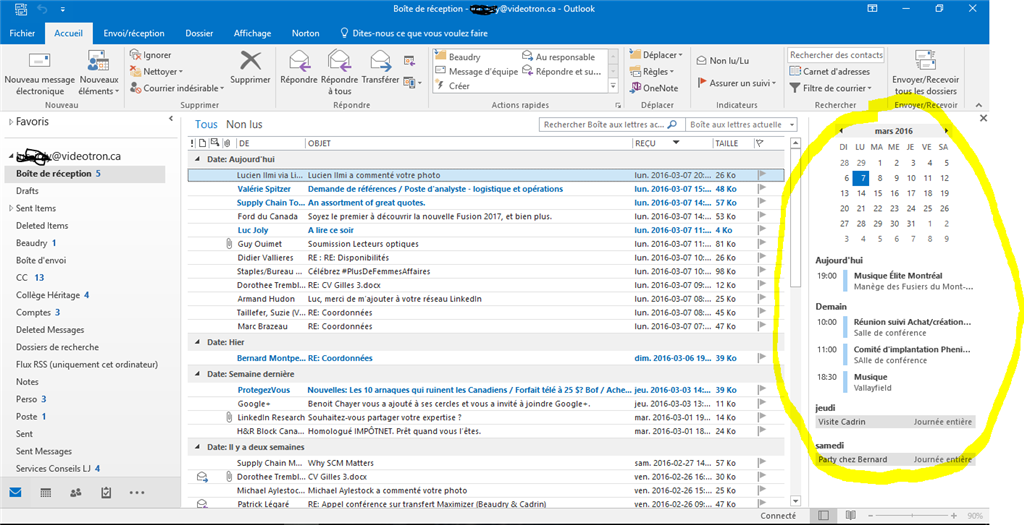
Task: Click the zoom slider in status bar
Action: point(913,516)
